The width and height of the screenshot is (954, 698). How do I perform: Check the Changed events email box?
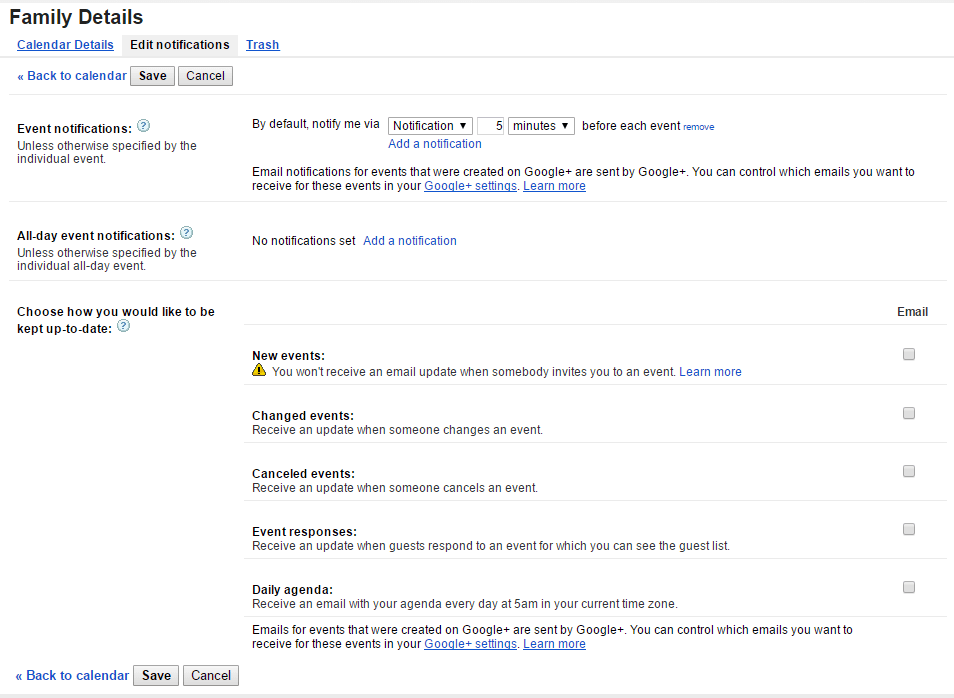coord(909,413)
